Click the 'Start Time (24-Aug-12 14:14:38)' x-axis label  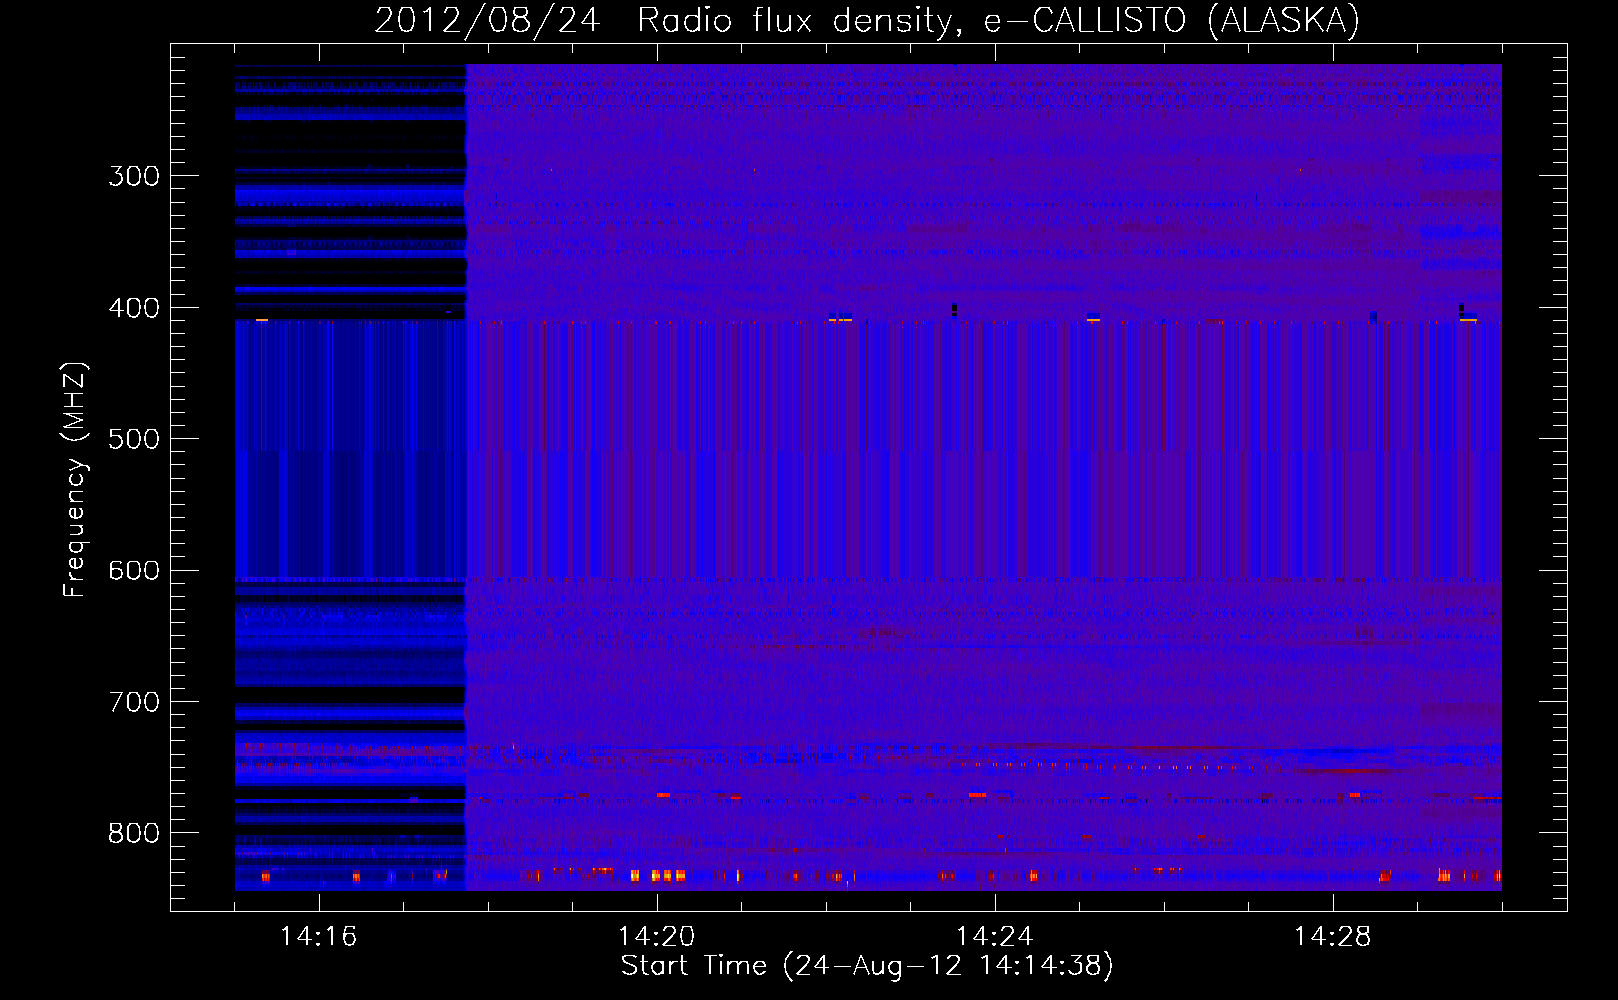pyautogui.click(x=867, y=966)
